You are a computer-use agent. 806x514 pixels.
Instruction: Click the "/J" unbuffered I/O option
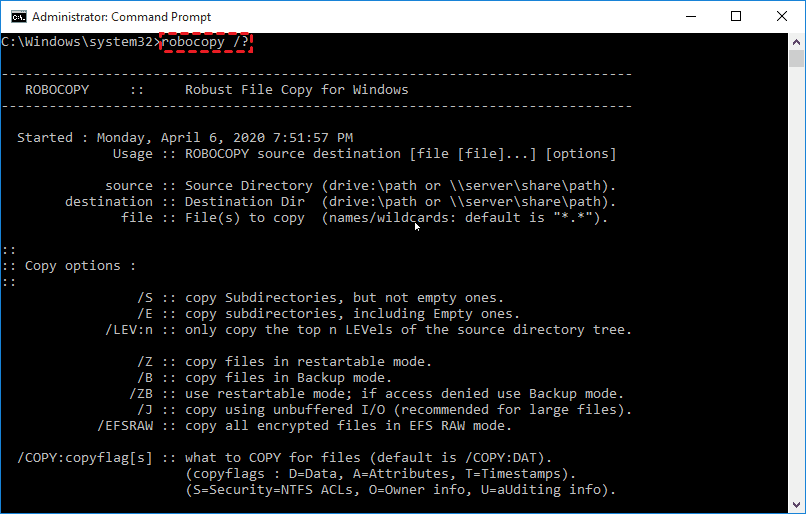click(x=145, y=410)
